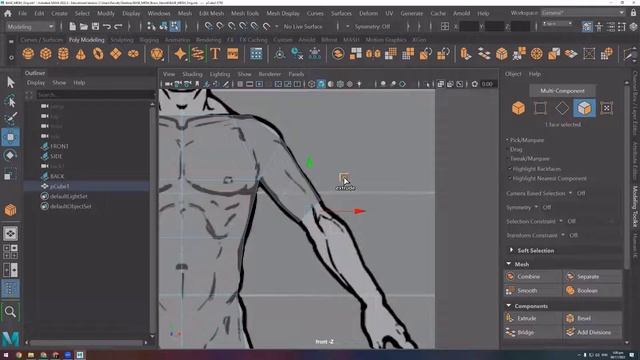Toggle the Highlight Backfaces checkbox
Image resolution: width=640 pixels, height=360 pixels.
510,169
